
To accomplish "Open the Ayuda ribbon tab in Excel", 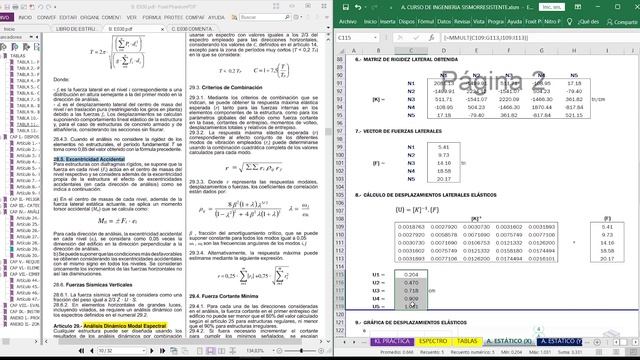I will pos(514,22).
